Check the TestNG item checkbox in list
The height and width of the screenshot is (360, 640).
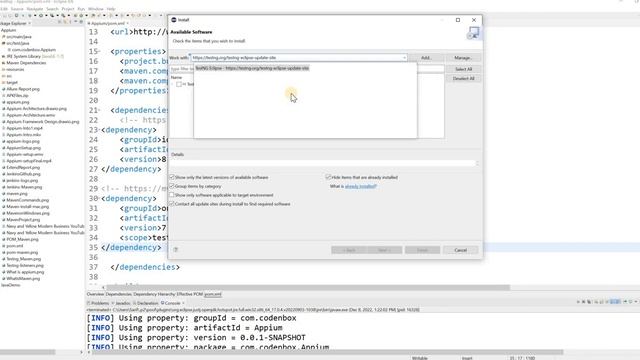point(179,84)
